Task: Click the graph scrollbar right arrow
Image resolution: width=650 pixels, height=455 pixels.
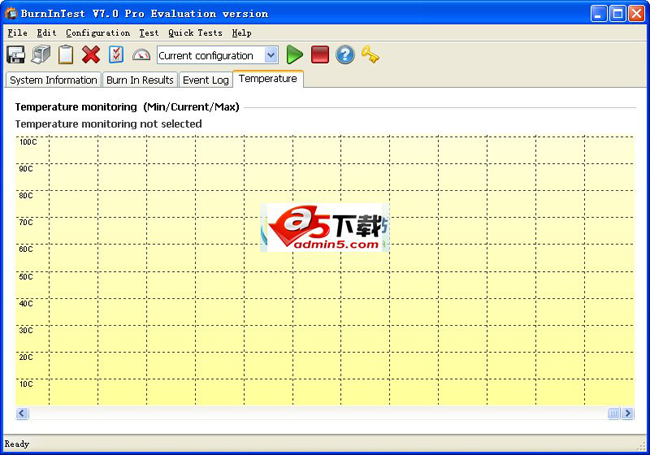Action: coord(628,413)
